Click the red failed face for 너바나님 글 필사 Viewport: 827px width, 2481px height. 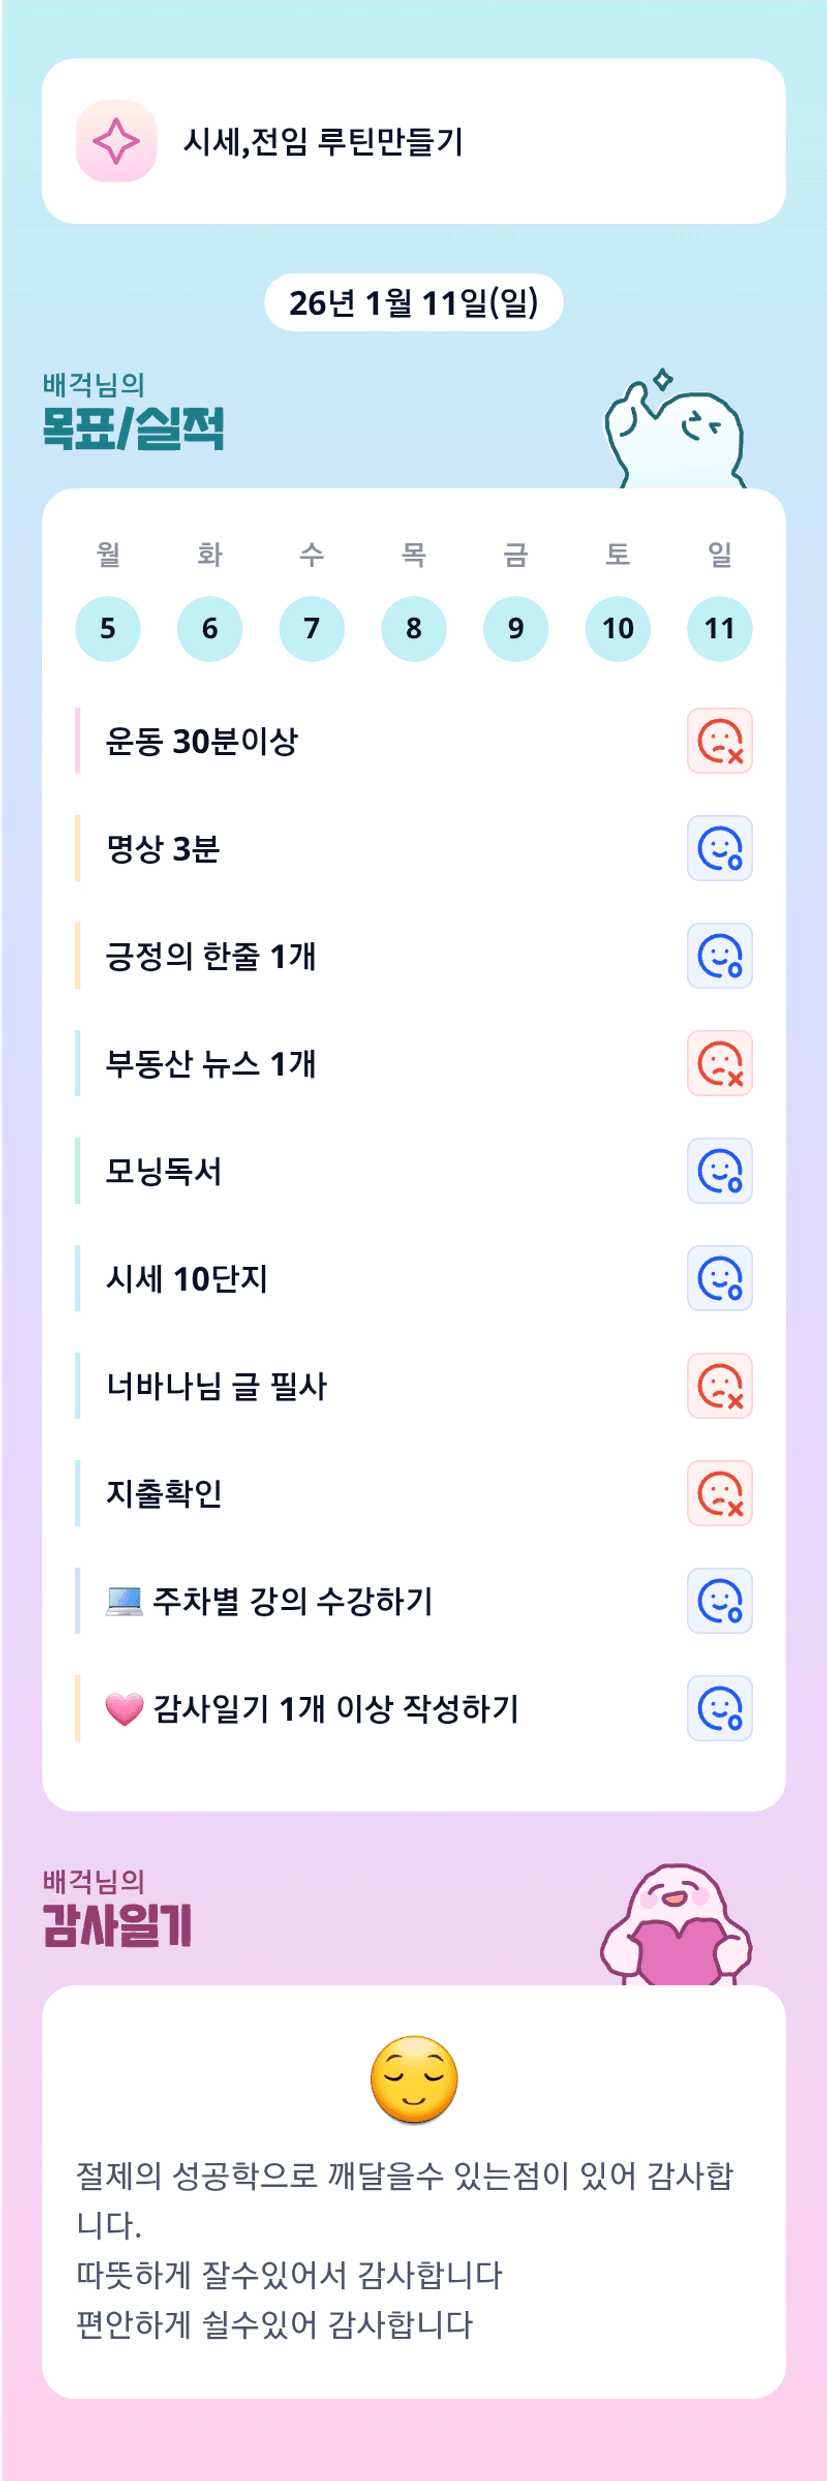719,1386
